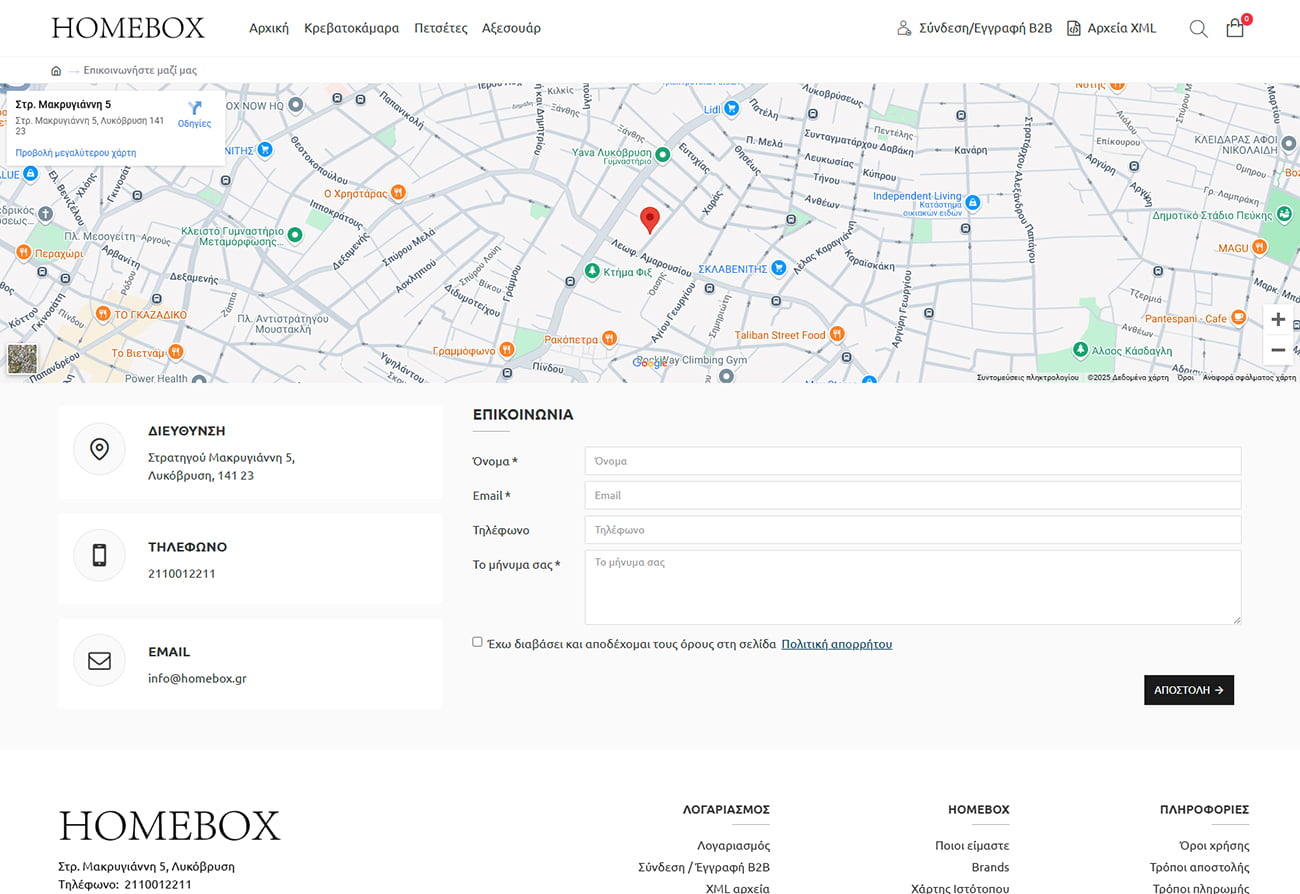Accept the privacy policy terms checkbox

pos(477,642)
